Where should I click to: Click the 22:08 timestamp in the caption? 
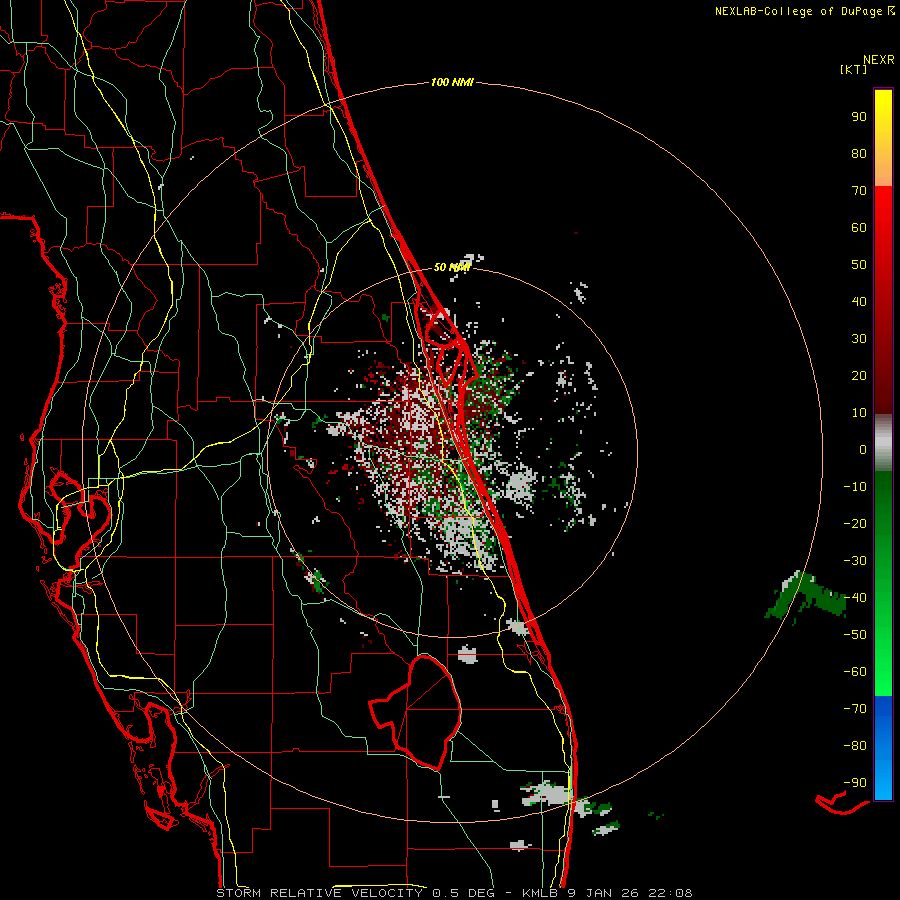(670, 893)
